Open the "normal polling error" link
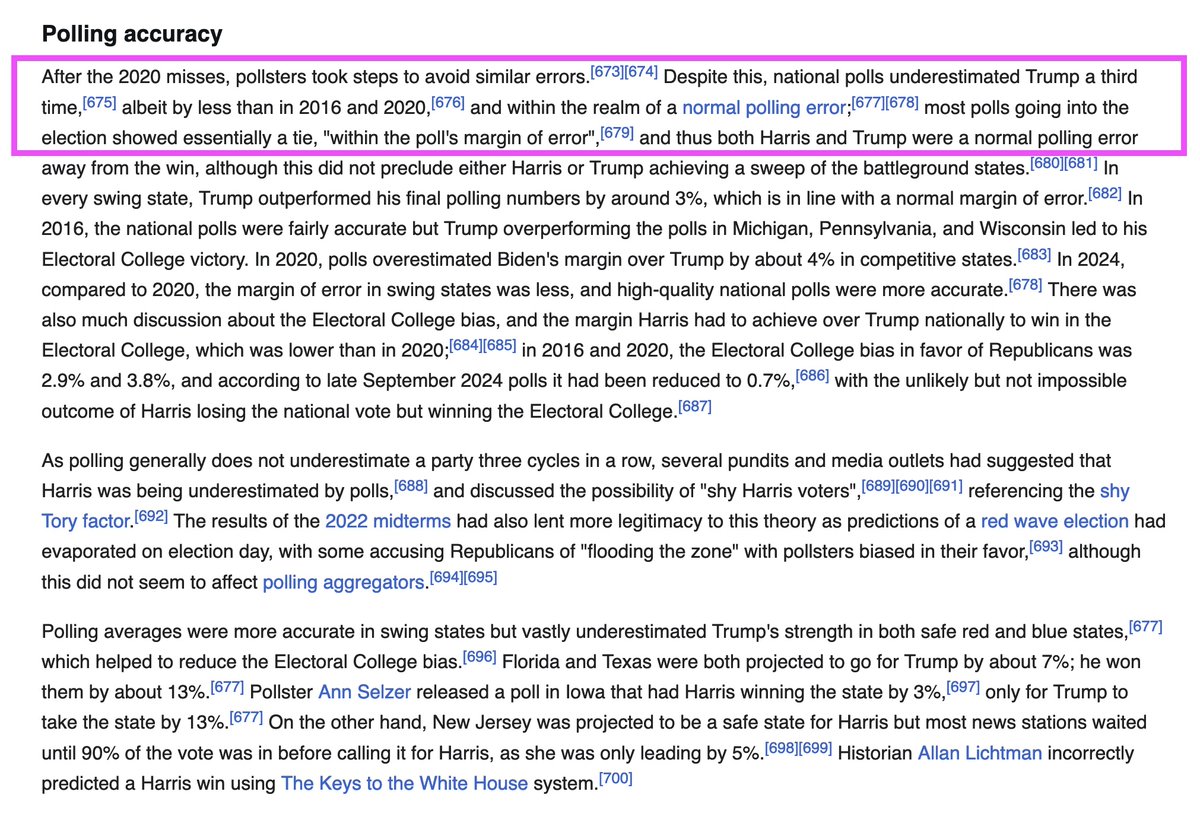The width and height of the screenshot is (1200, 839). pyautogui.click(x=765, y=107)
